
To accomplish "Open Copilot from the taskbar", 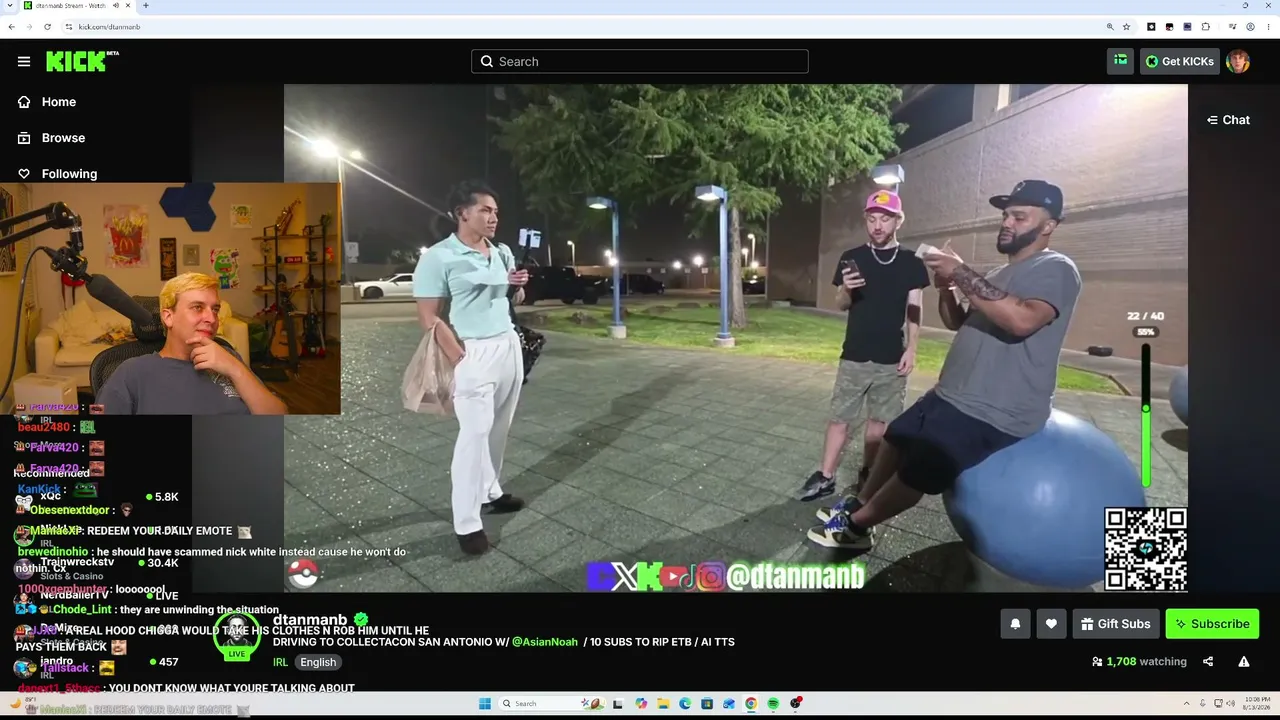I will (x=641, y=704).
